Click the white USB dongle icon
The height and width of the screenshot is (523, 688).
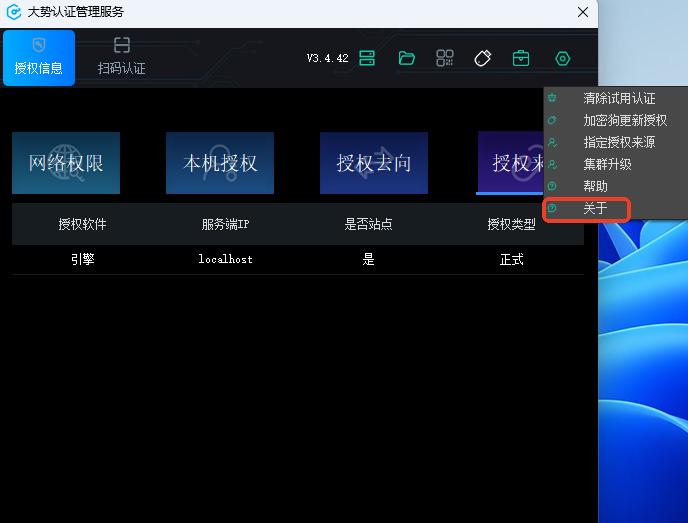click(483, 58)
